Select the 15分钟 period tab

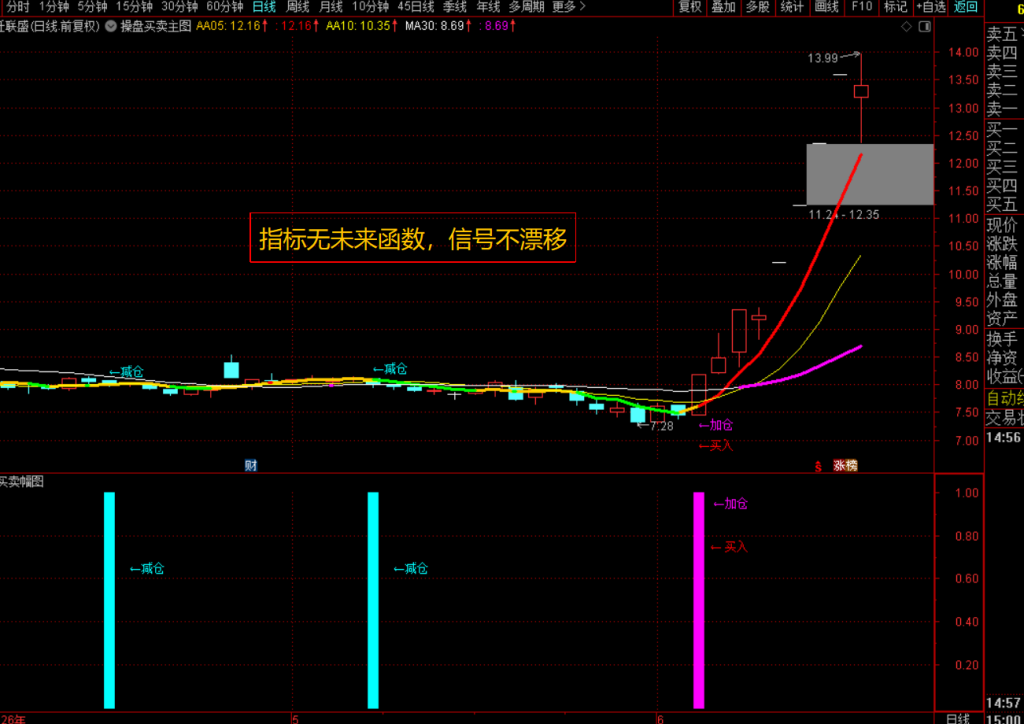[134, 7]
